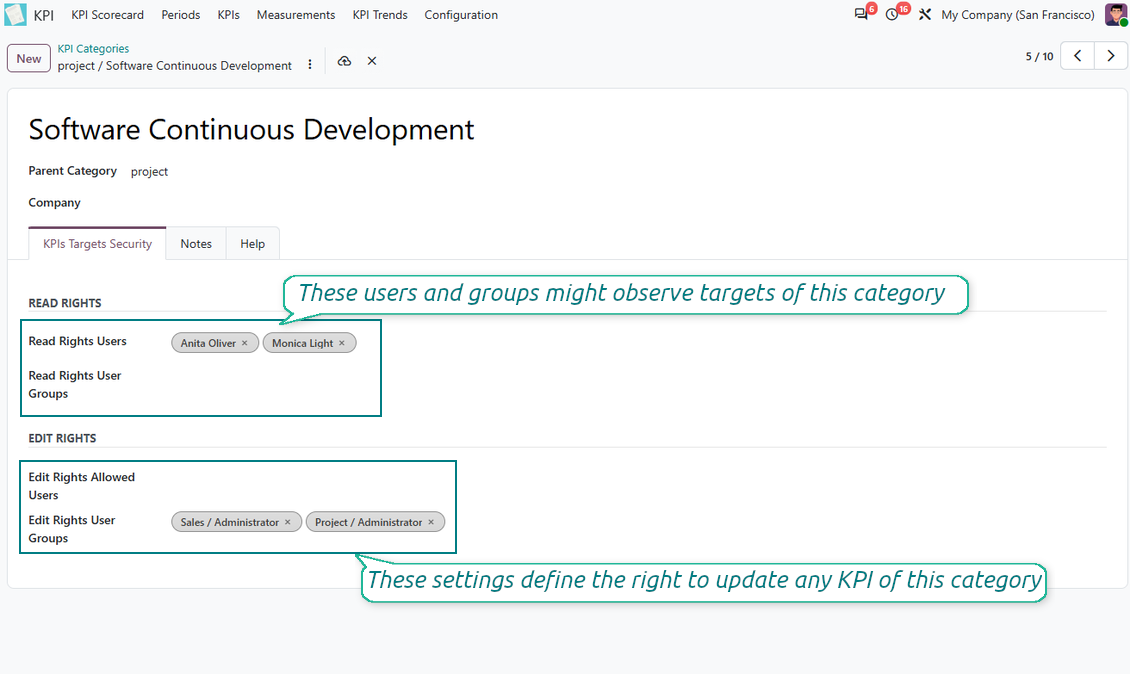This screenshot has height=674, width=1130.
Task: Open the KPI Scorecard menu
Action: click(x=107, y=14)
